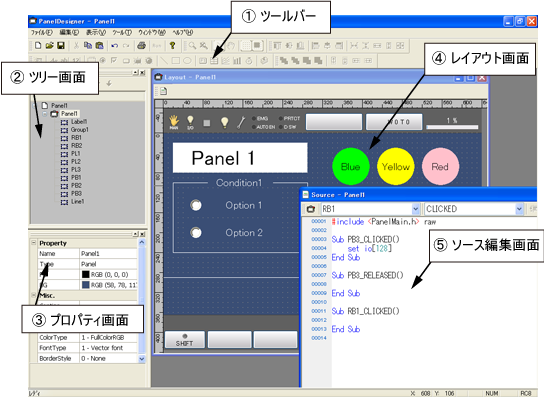Select the Option 1 radio button
Image resolution: width=544 pixels, height=397 pixels.
[196, 205]
